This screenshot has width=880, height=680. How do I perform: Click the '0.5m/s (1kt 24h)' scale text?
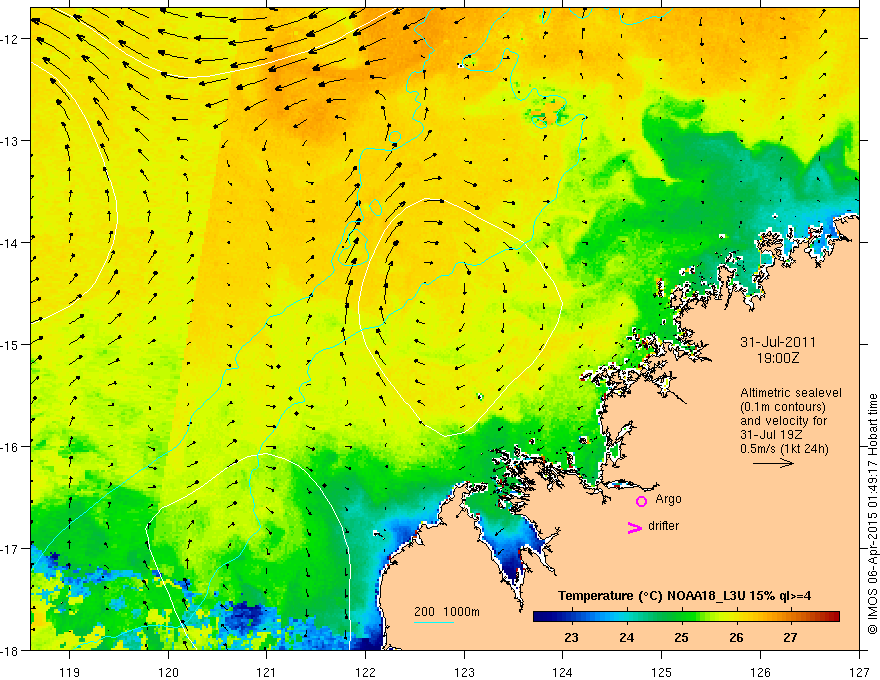coord(784,449)
